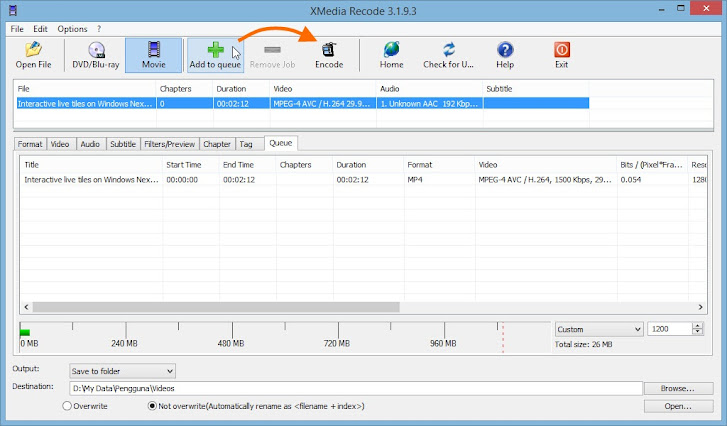Open the ? menu

click(99, 29)
